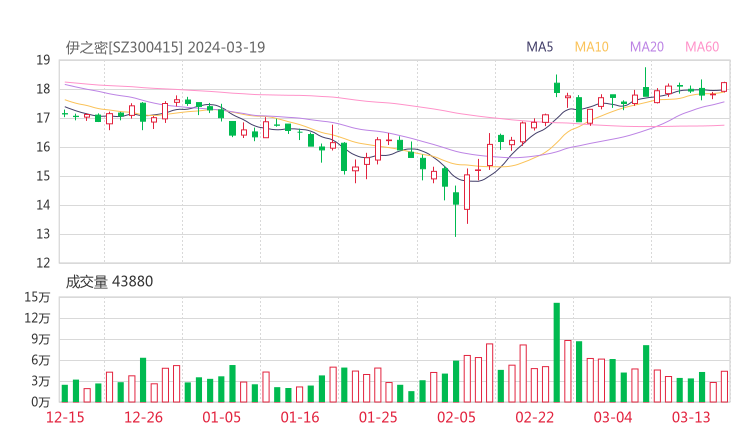Click the price axis value 16
Screen dimensions: 740x440
pyautogui.click(x=43, y=147)
